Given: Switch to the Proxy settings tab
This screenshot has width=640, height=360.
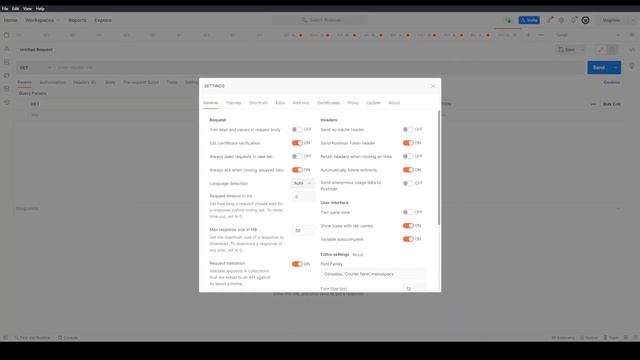Looking at the screenshot, I should point(353,103).
